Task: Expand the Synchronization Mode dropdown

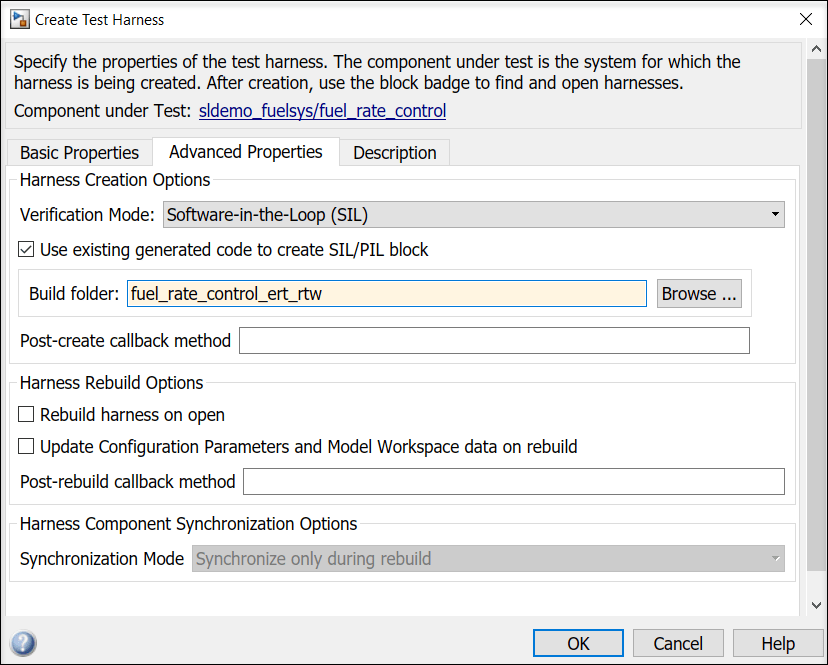Action: tap(488, 559)
